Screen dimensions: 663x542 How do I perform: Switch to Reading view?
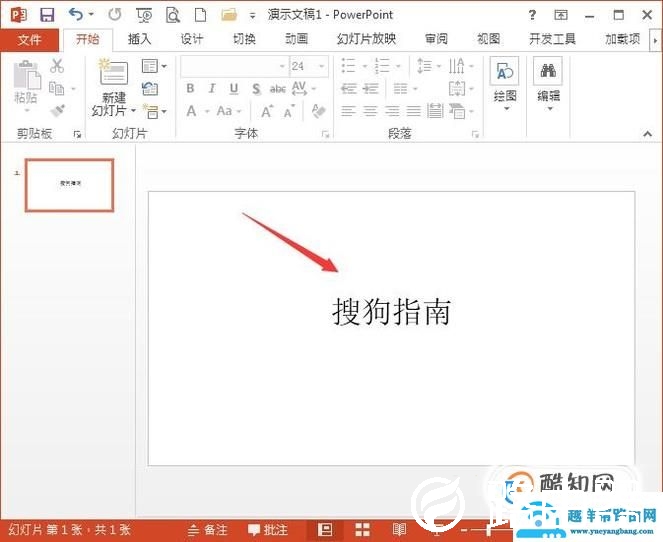coord(399,529)
